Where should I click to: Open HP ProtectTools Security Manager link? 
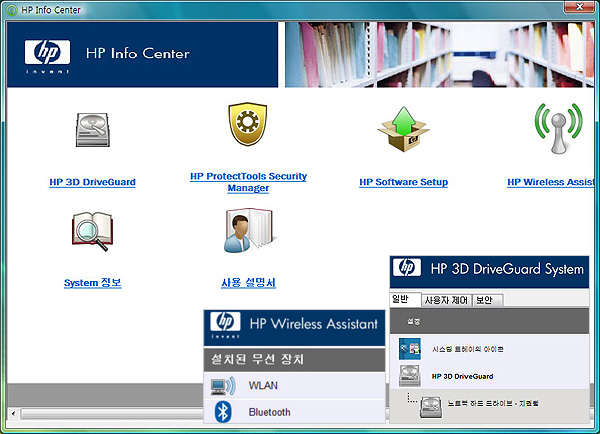248,182
